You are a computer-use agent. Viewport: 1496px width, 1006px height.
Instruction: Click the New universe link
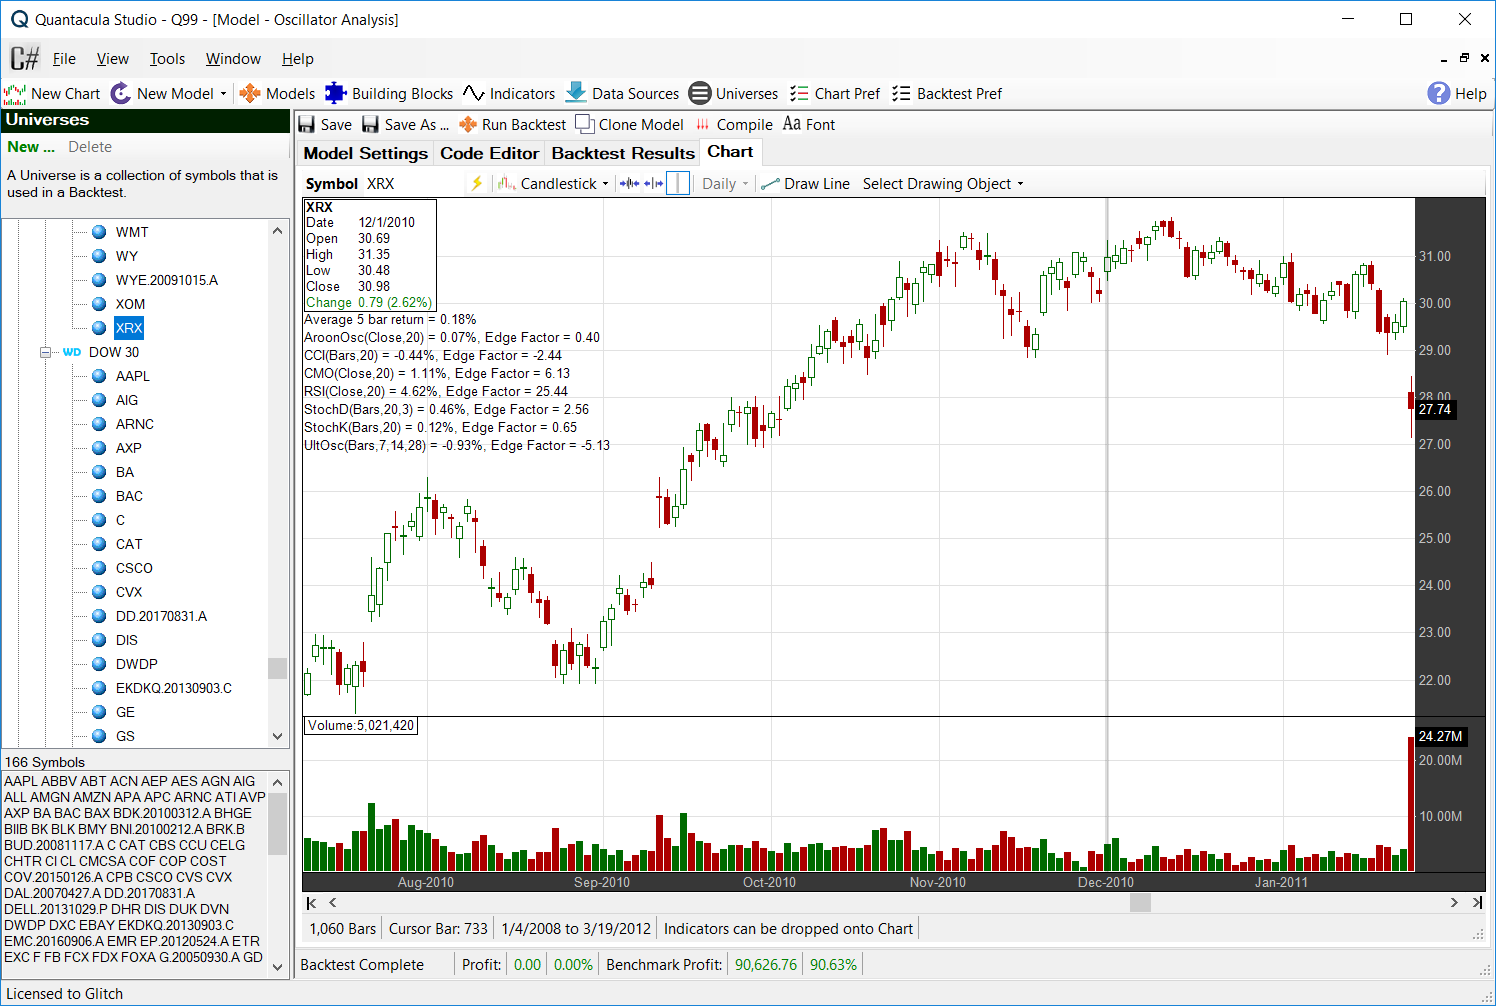[30, 147]
